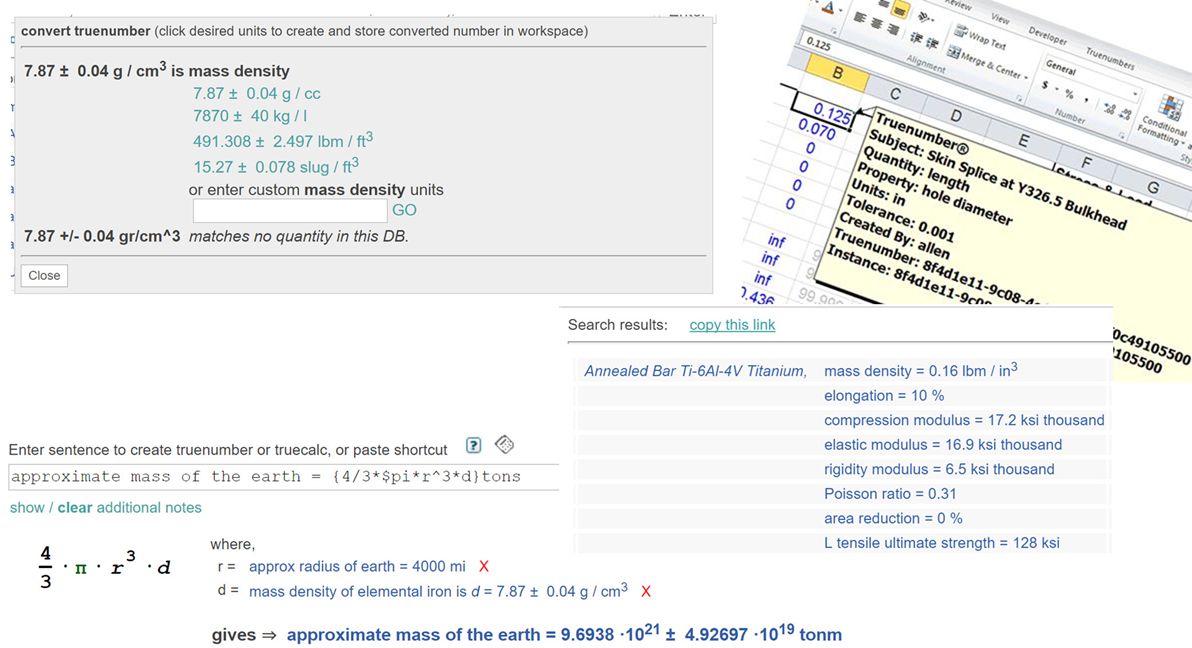Click Merge & Center in Excel ribbon
The image size is (1192, 648).
[985, 62]
